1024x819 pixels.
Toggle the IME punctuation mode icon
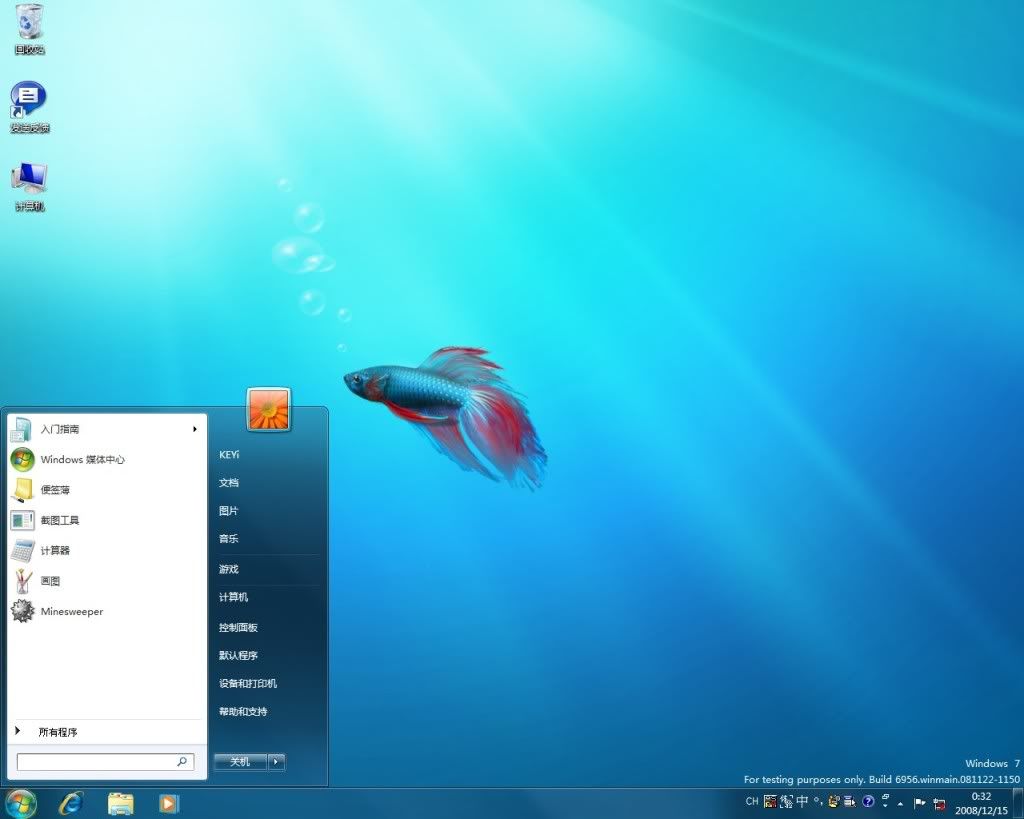[x=818, y=801]
